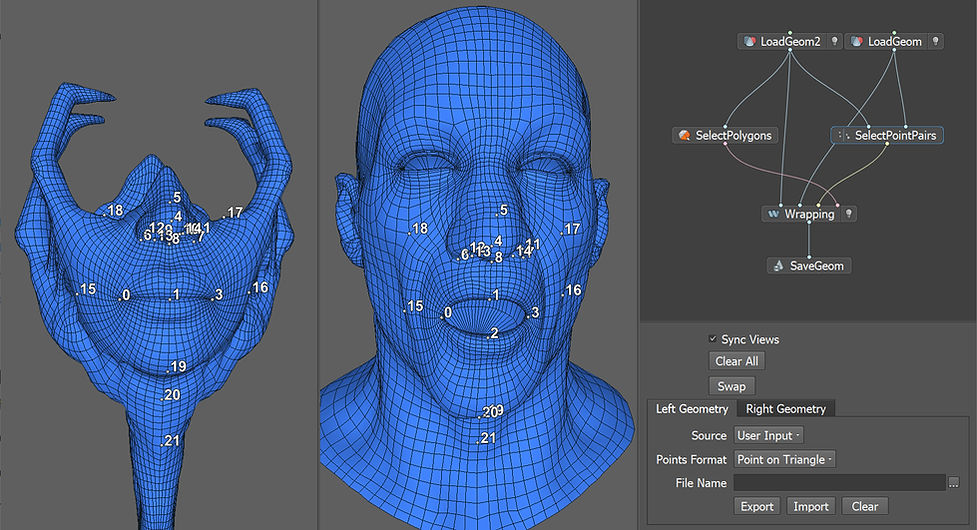The width and height of the screenshot is (977, 530).
Task: Click the LoadGeom2 node icon
Action: pyautogui.click(x=749, y=42)
